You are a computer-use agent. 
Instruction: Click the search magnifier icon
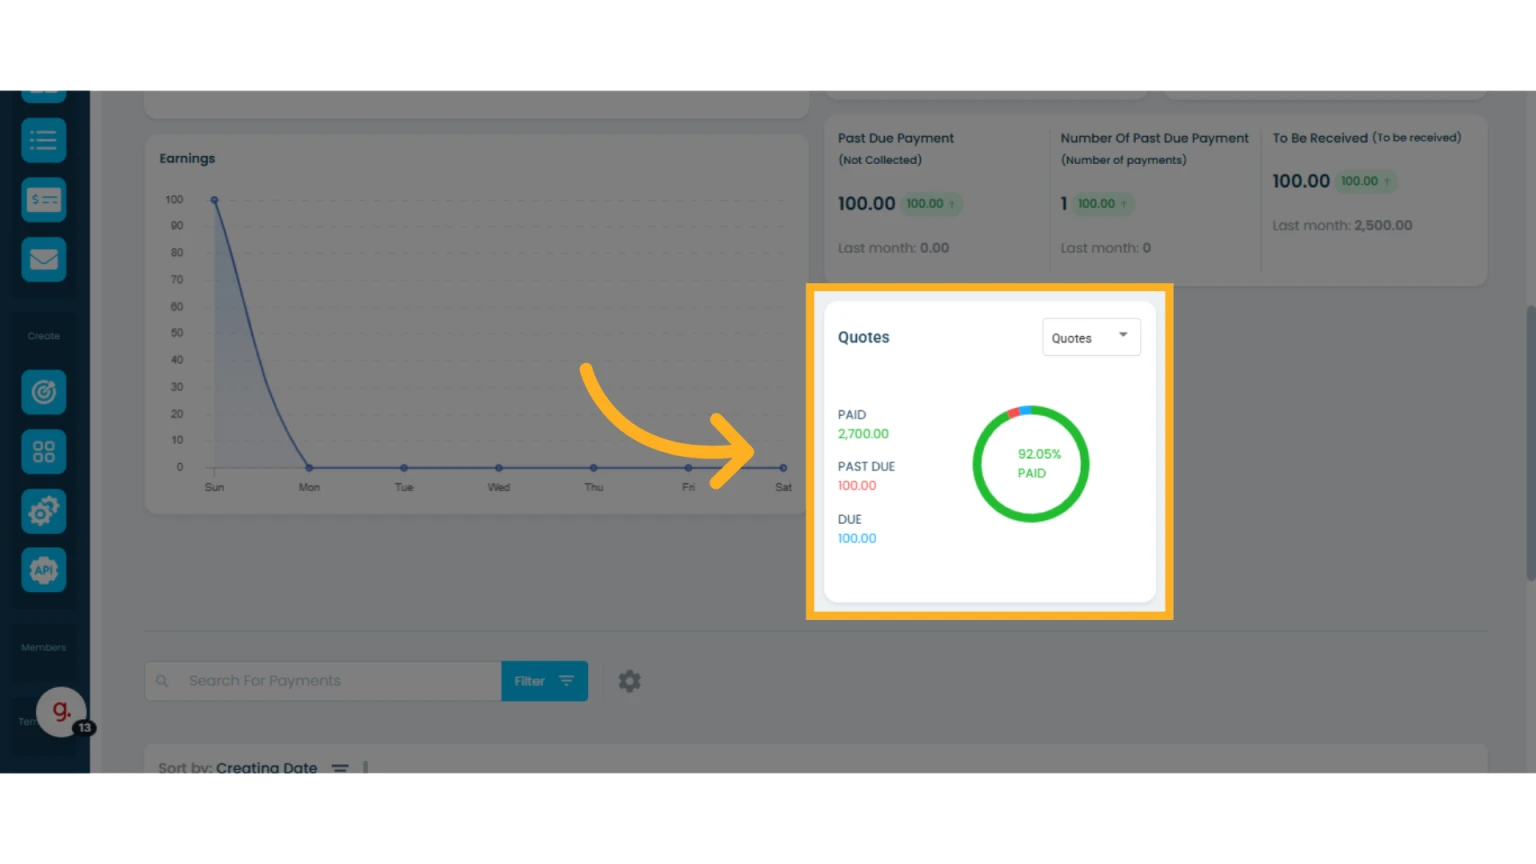[162, 681]
